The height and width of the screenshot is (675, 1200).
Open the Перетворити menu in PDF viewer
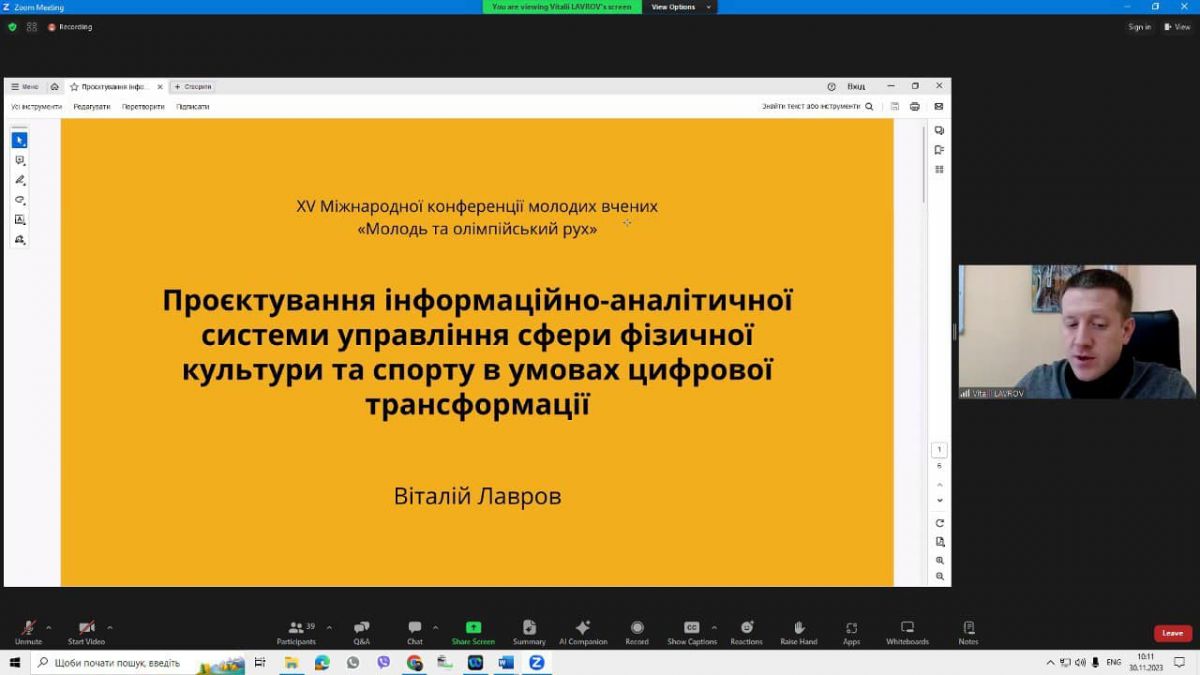pyautogui.click(x=143, y=106)
